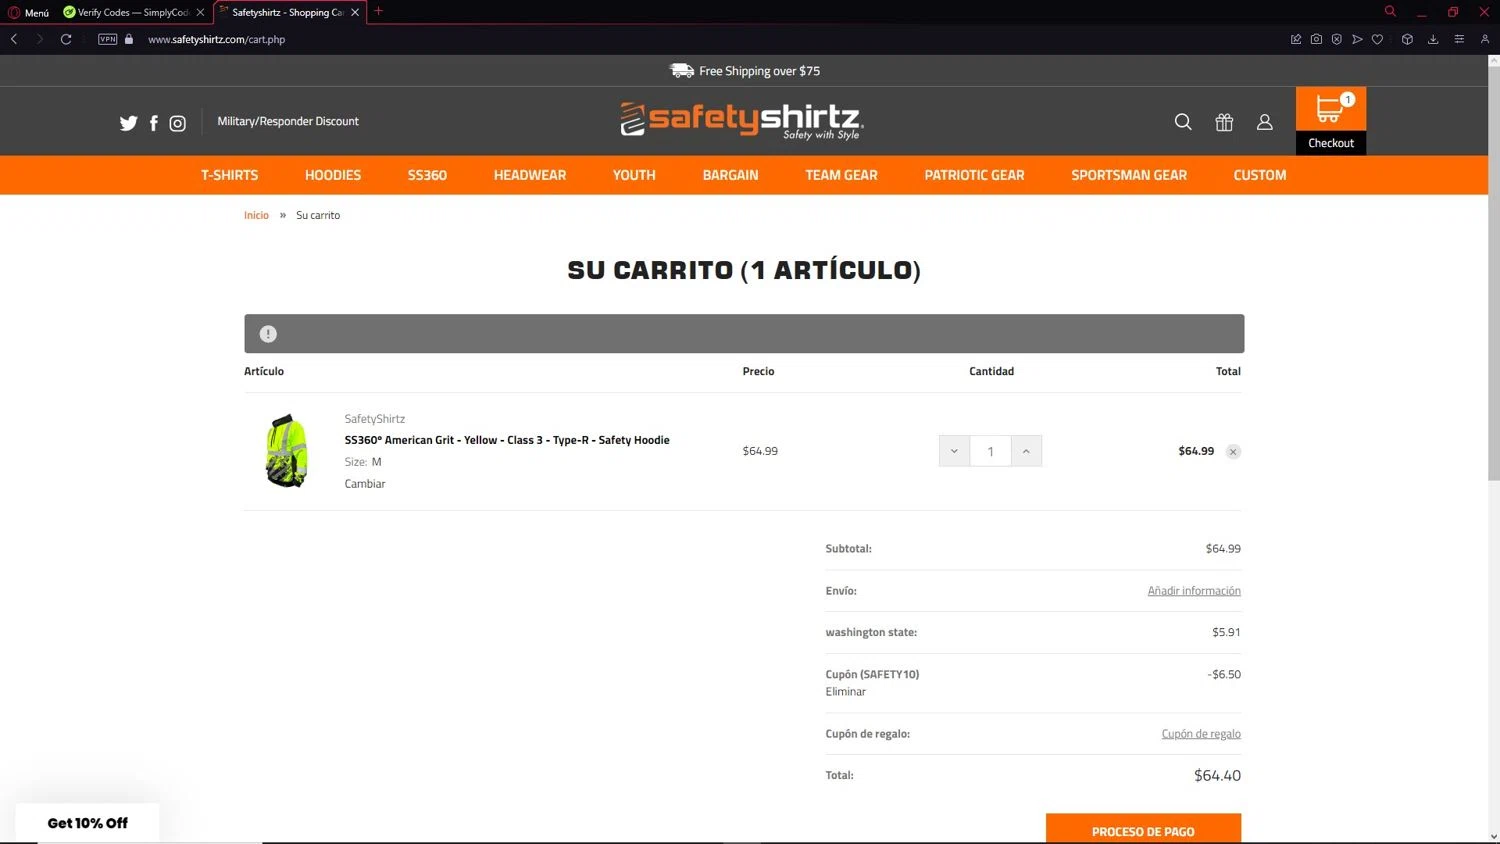Click the Cambiar link under the hoodie

pyautogui.click(x=365, y=484)
